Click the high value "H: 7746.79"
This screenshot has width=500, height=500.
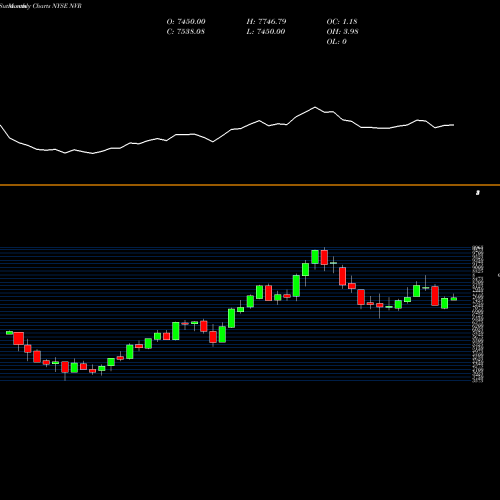[x=266, y=22]
